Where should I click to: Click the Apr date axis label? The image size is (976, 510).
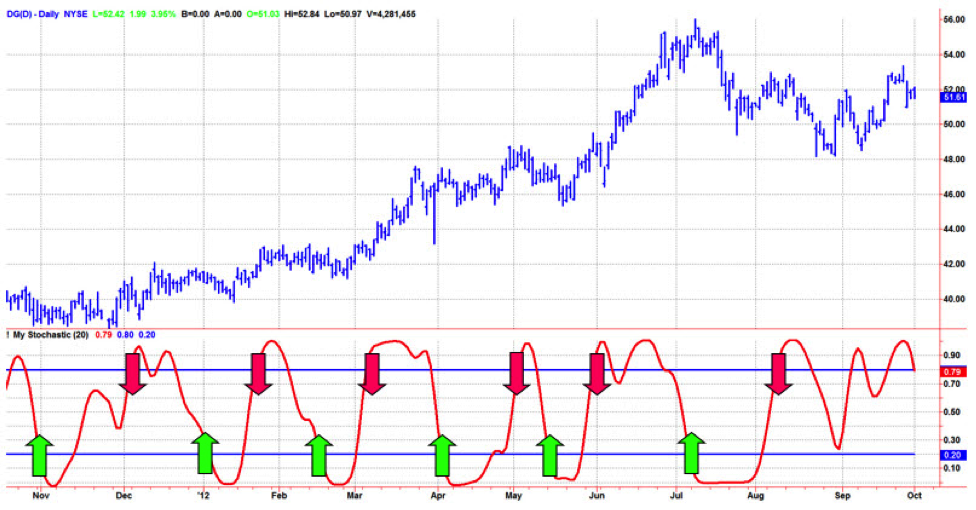click(438, 496)
